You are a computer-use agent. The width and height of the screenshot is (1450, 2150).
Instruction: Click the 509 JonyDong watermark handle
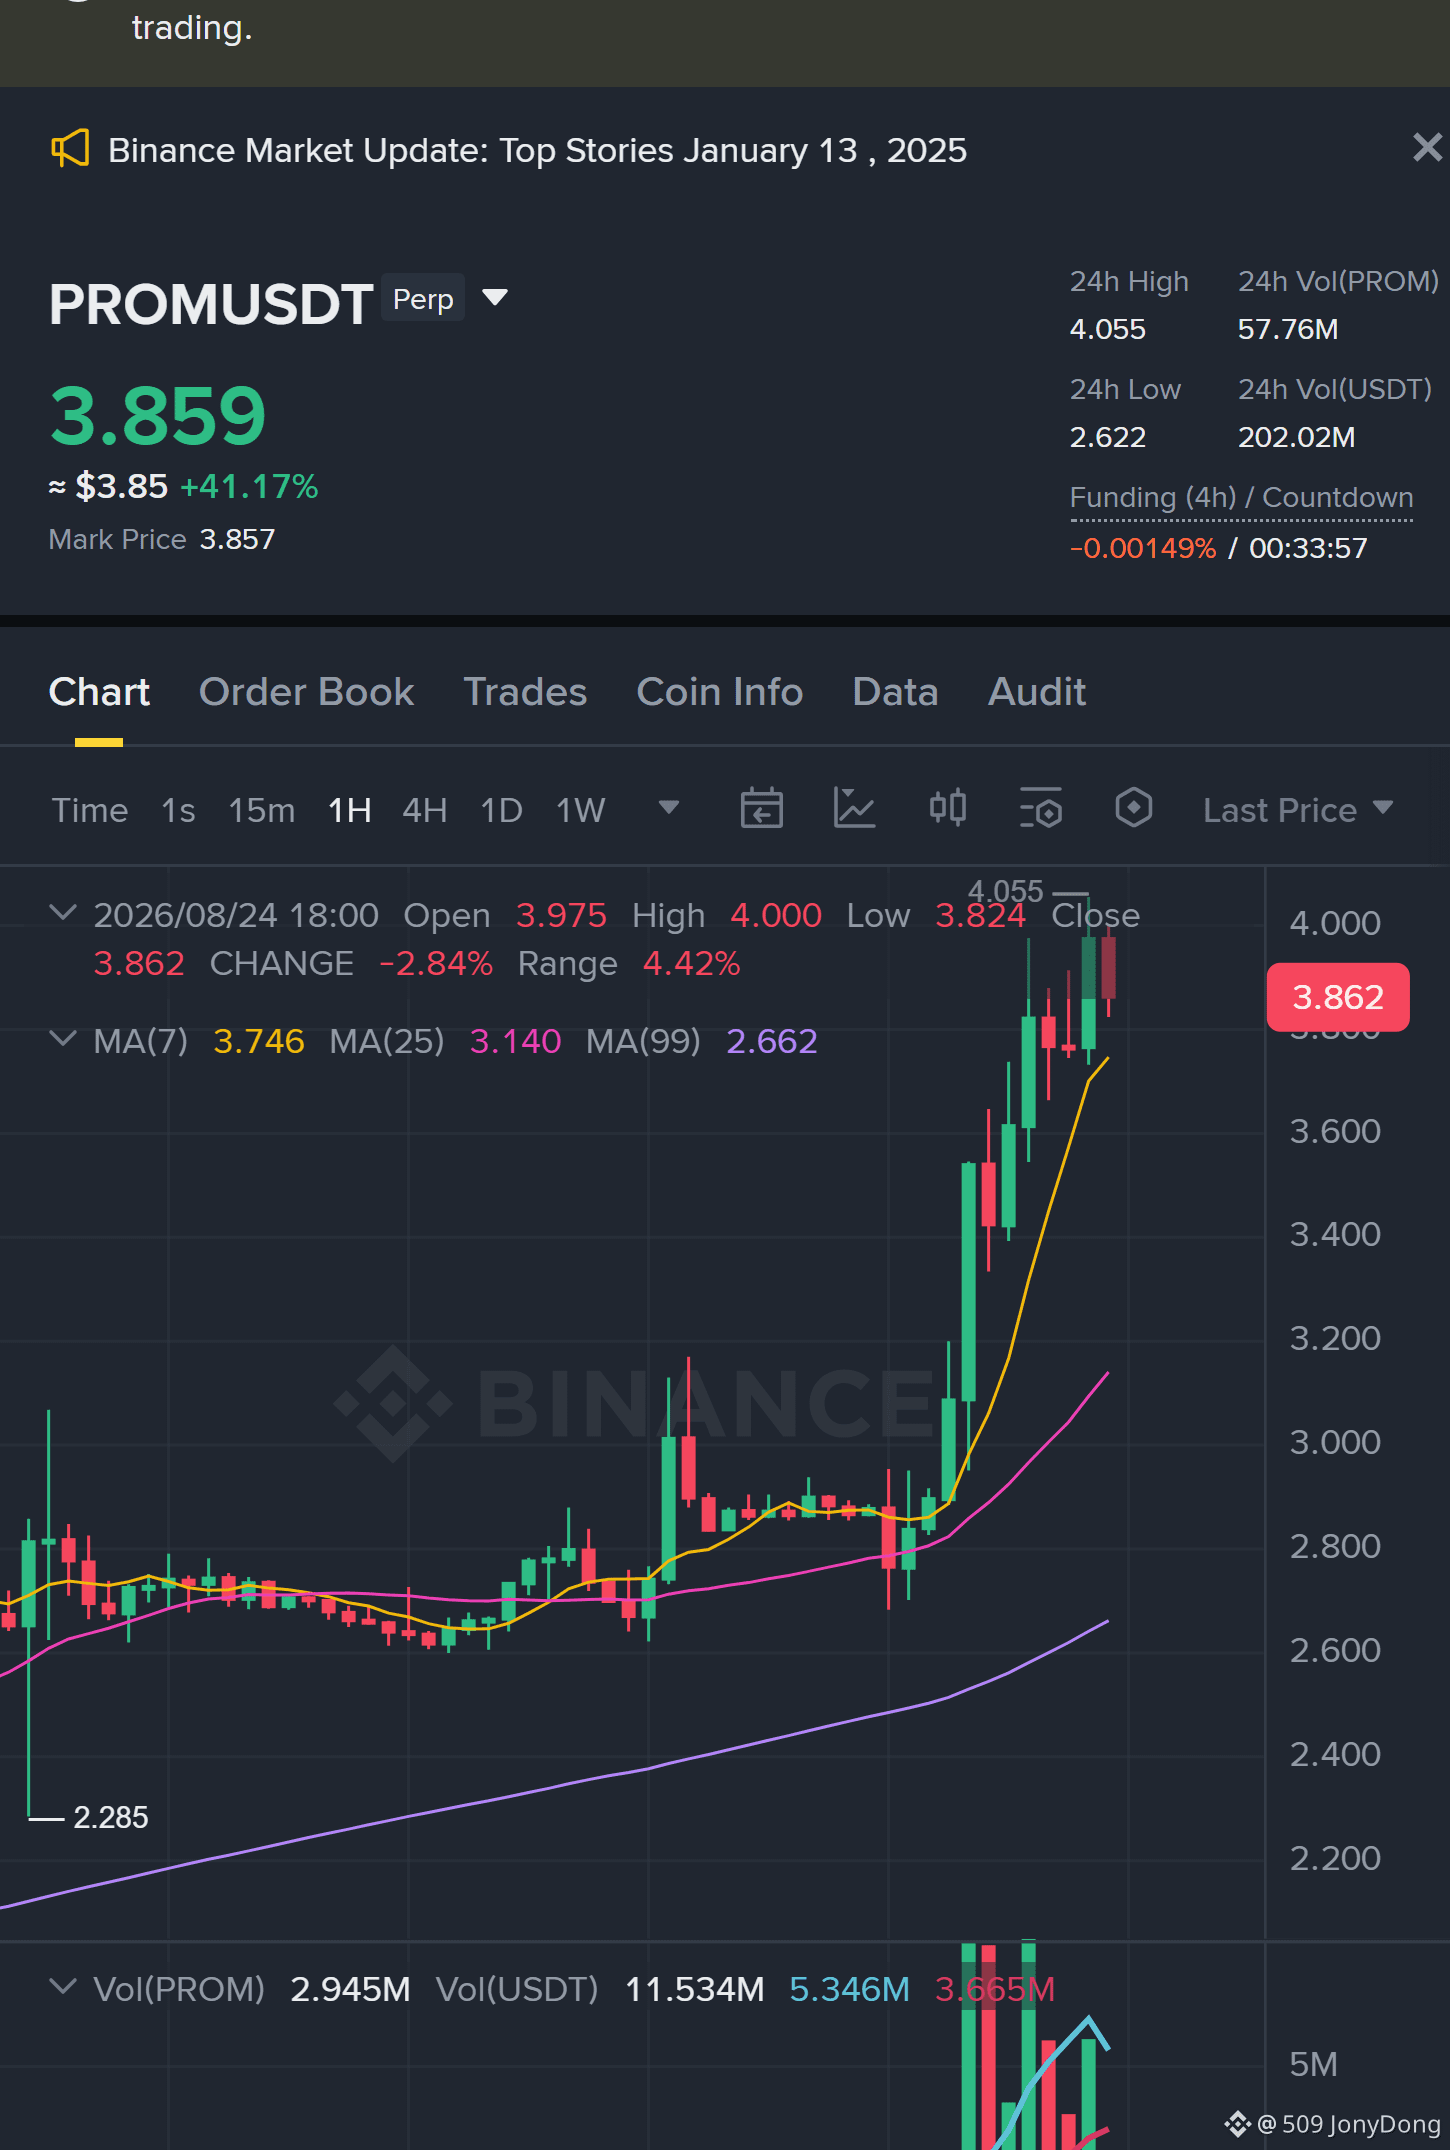[1348, 2124]
